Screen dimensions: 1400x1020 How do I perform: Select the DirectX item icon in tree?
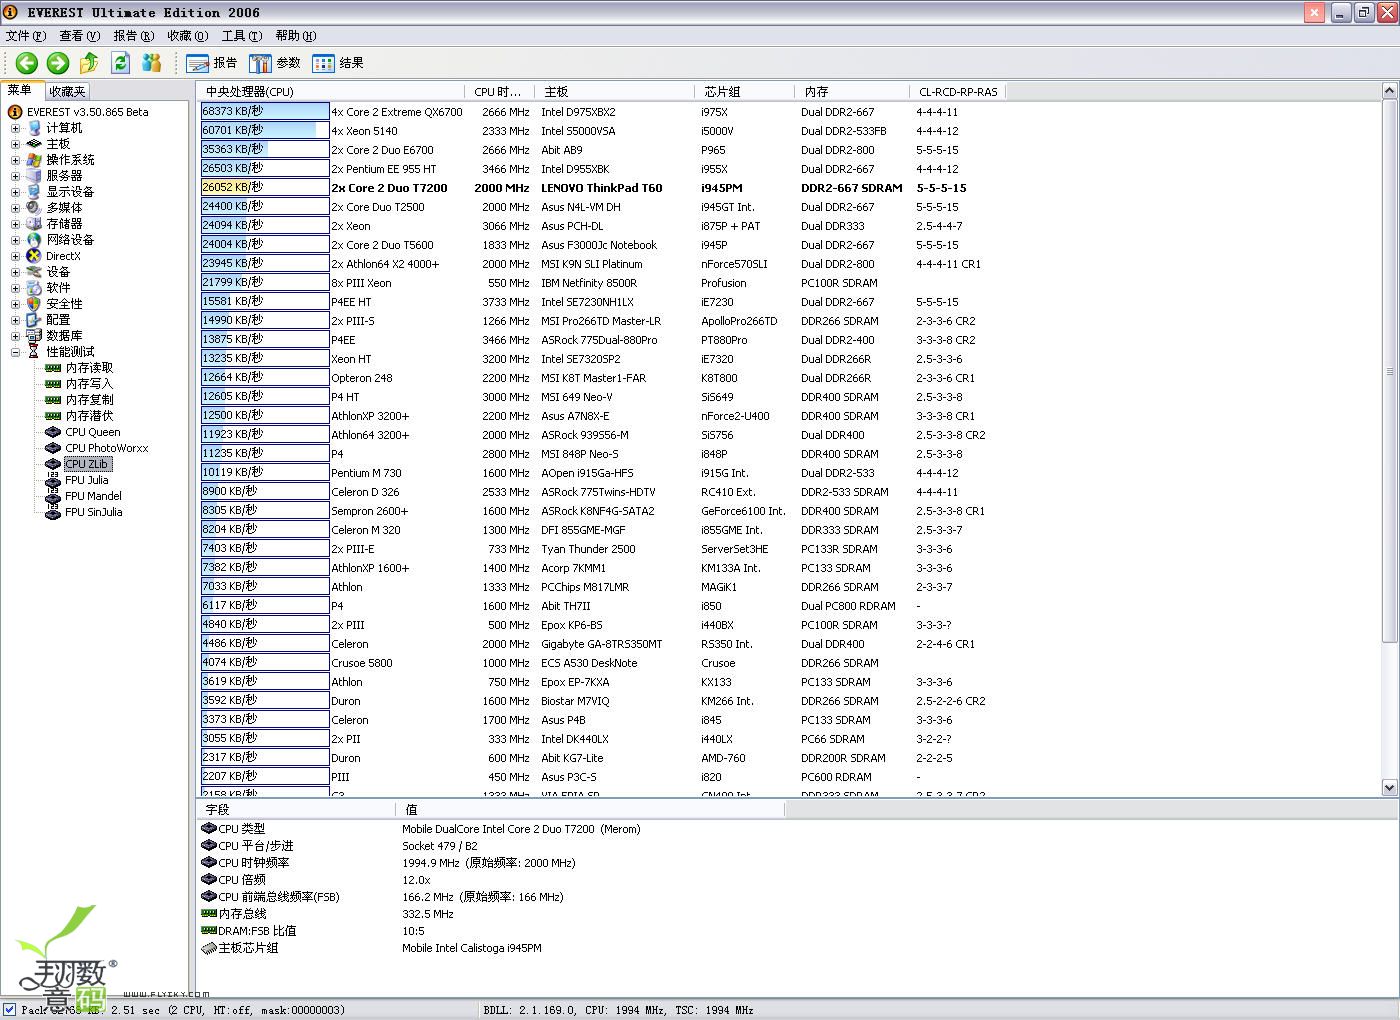pyautogui.click(x=34, y=256)
